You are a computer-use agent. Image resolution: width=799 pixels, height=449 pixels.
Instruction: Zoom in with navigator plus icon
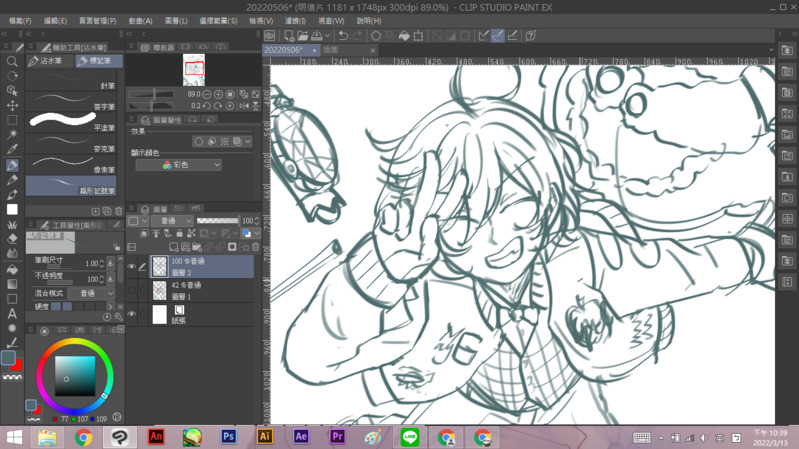219,94
